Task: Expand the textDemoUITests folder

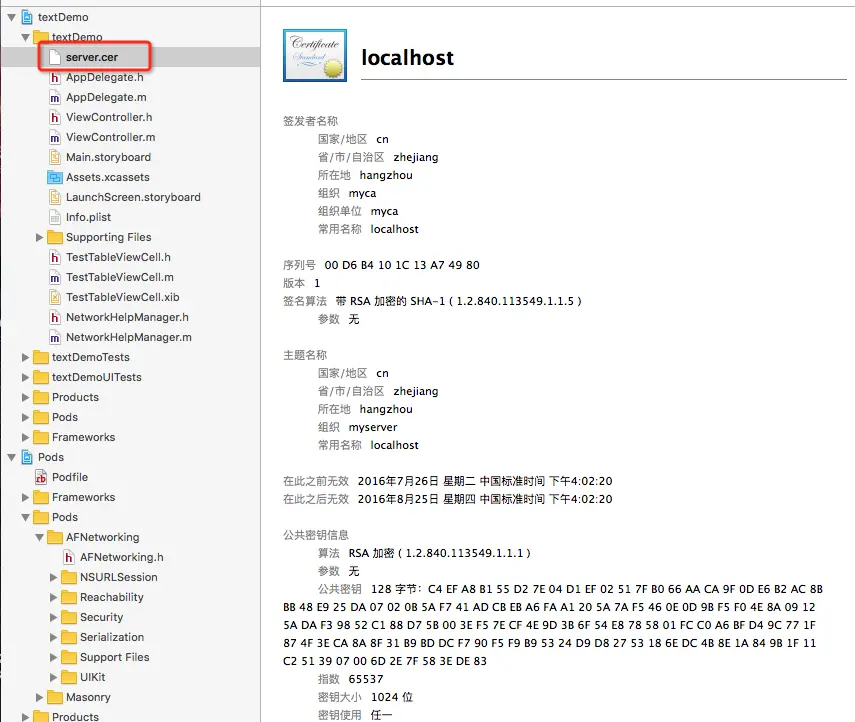Action: [25, 377]
